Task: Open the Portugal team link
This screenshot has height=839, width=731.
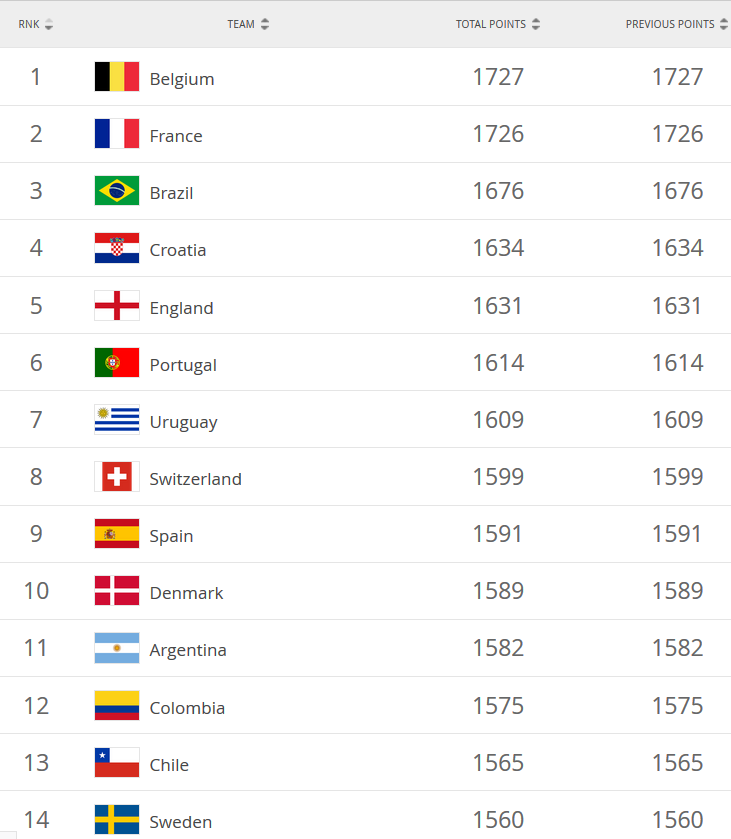Action: (x=183, y=365)
